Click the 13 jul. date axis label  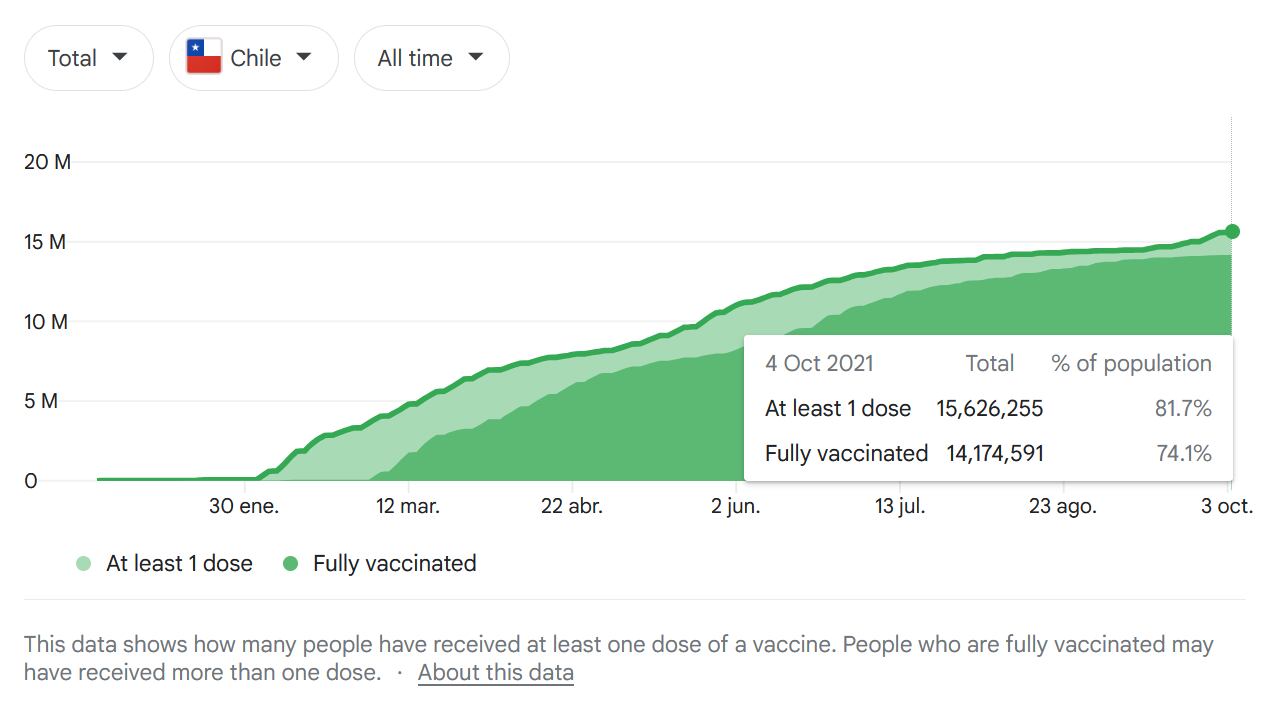tap(900, 507)
